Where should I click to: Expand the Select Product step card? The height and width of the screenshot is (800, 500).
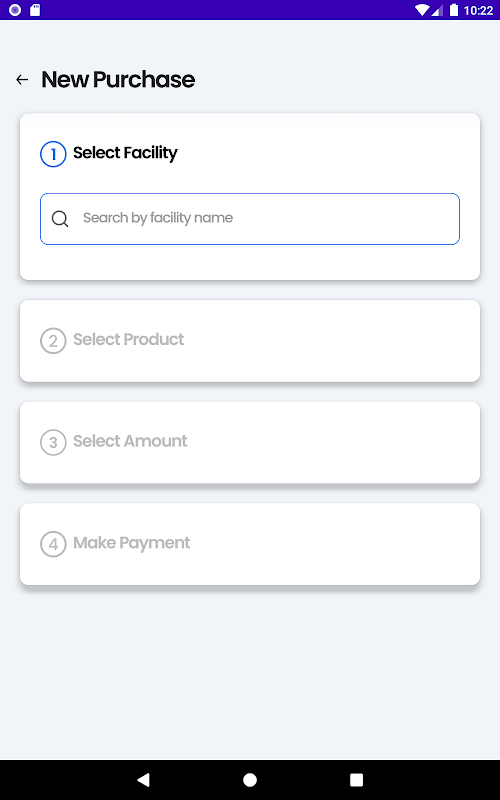tap(250, 341)
